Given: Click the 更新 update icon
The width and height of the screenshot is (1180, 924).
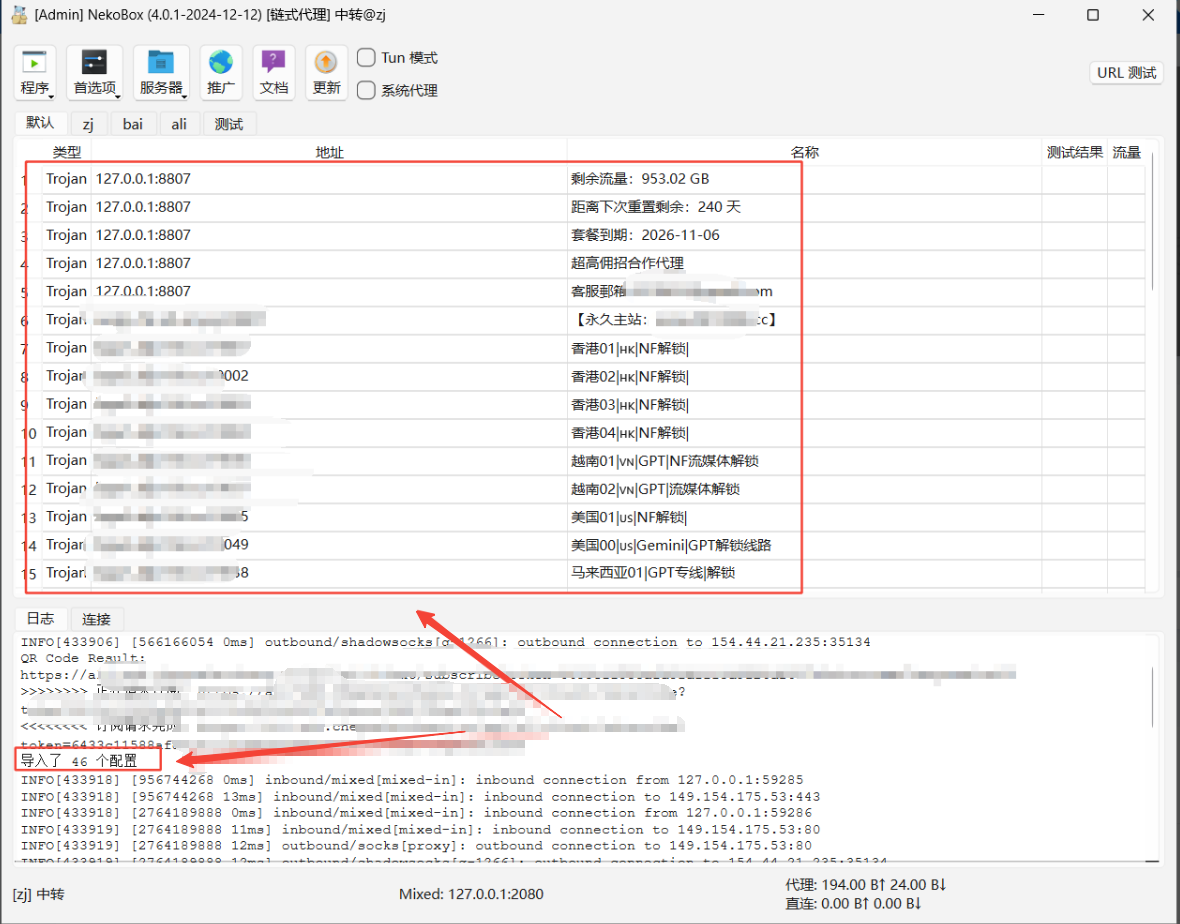Looking at the screenshot, I should (326, 63).
